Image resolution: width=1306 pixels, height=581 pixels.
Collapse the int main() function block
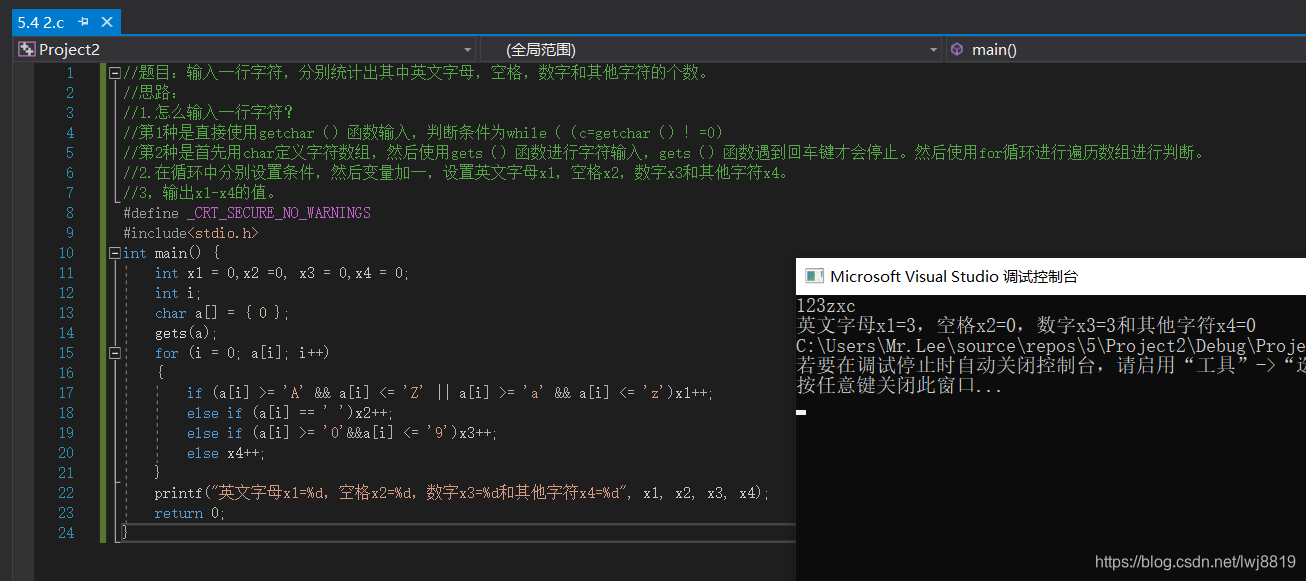[115, 253]
